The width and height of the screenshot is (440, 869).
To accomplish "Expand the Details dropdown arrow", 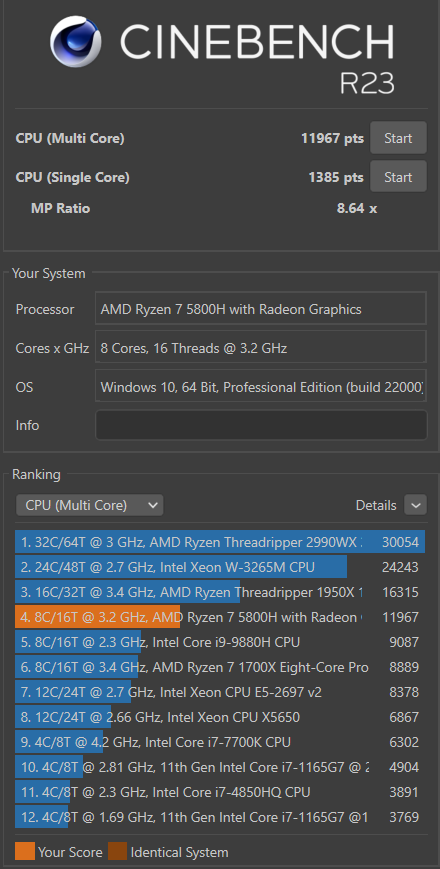I will click(x=416, y=505).
